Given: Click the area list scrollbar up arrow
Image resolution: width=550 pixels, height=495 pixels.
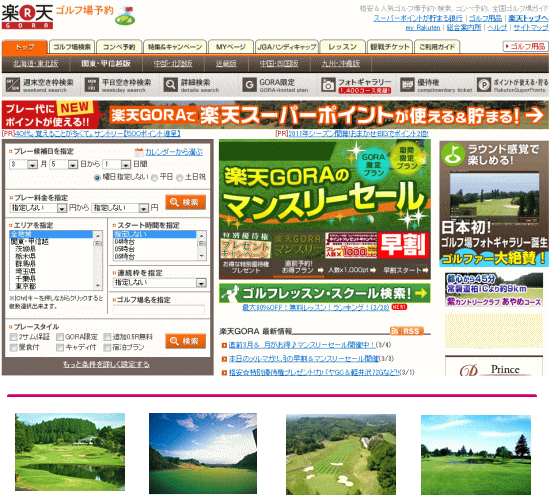Looking at the screenshot, I should click(x=98, y=235).
